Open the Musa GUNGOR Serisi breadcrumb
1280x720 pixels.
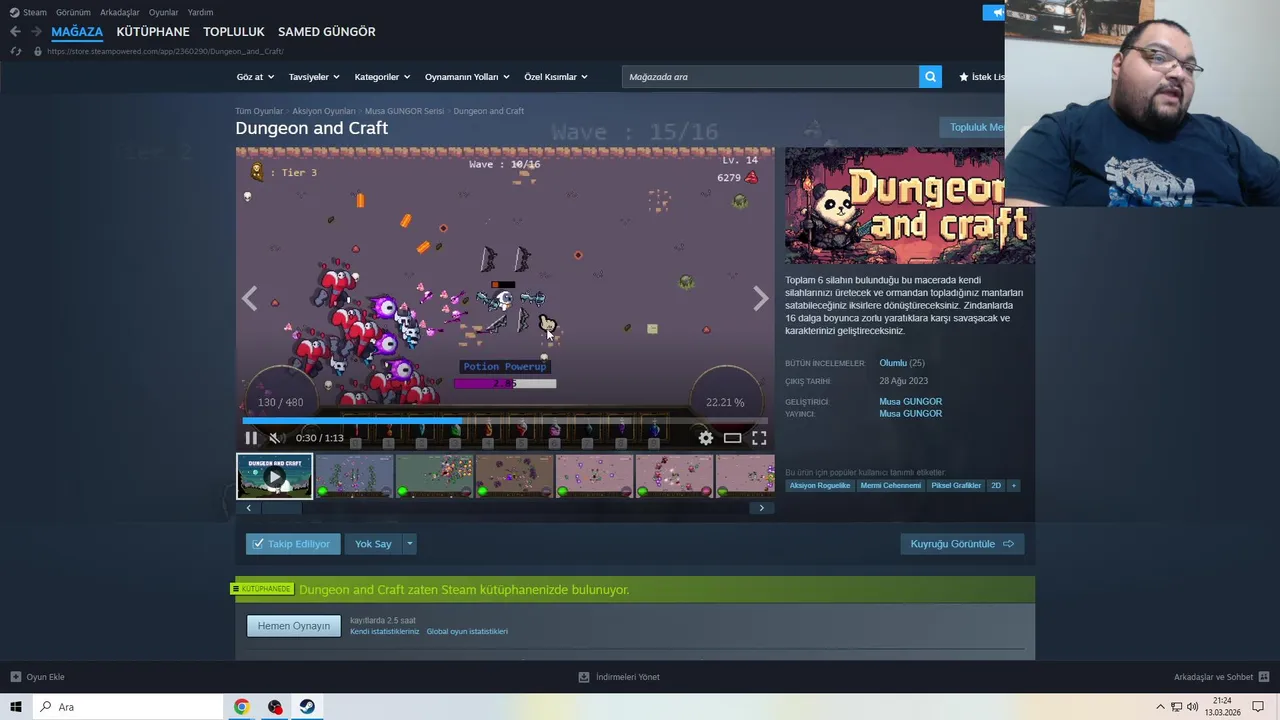404,111
